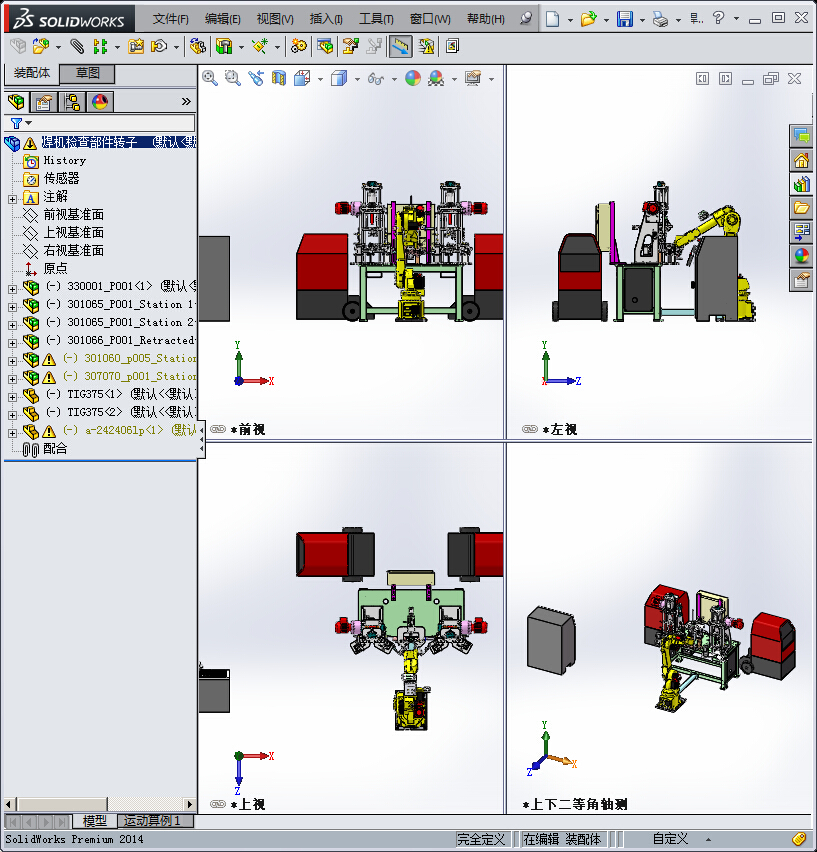Image resolution: width=817 pixels, height=852 pixels.
Task: Open the Hide/Show Items glasses dropdown arrow
Action: coord(394,79)
